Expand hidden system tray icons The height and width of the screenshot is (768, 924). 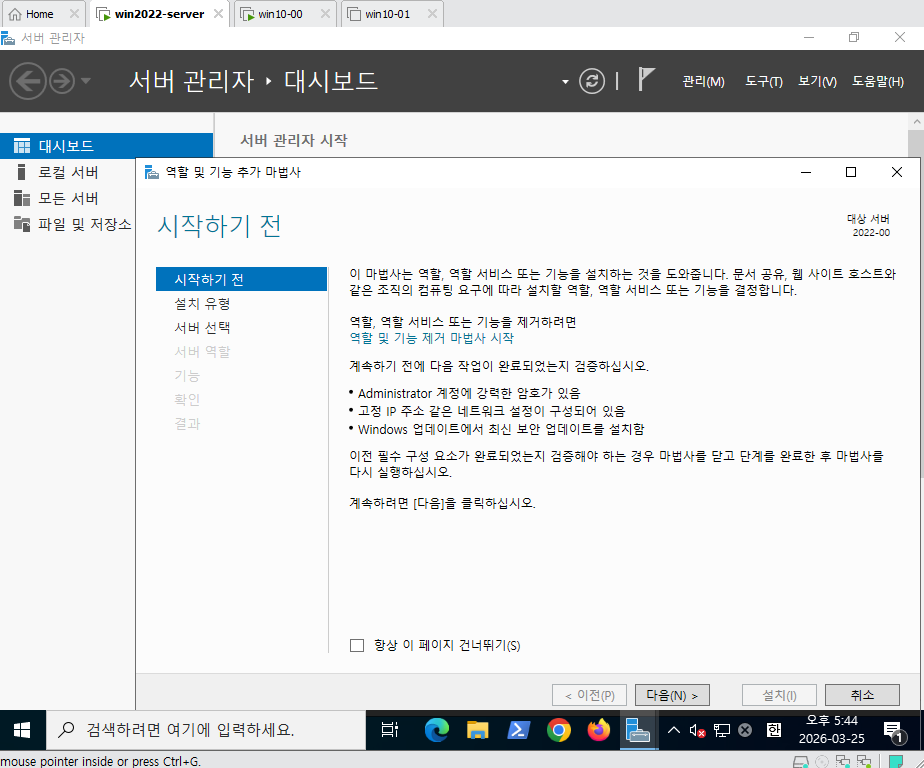point(674,730)
